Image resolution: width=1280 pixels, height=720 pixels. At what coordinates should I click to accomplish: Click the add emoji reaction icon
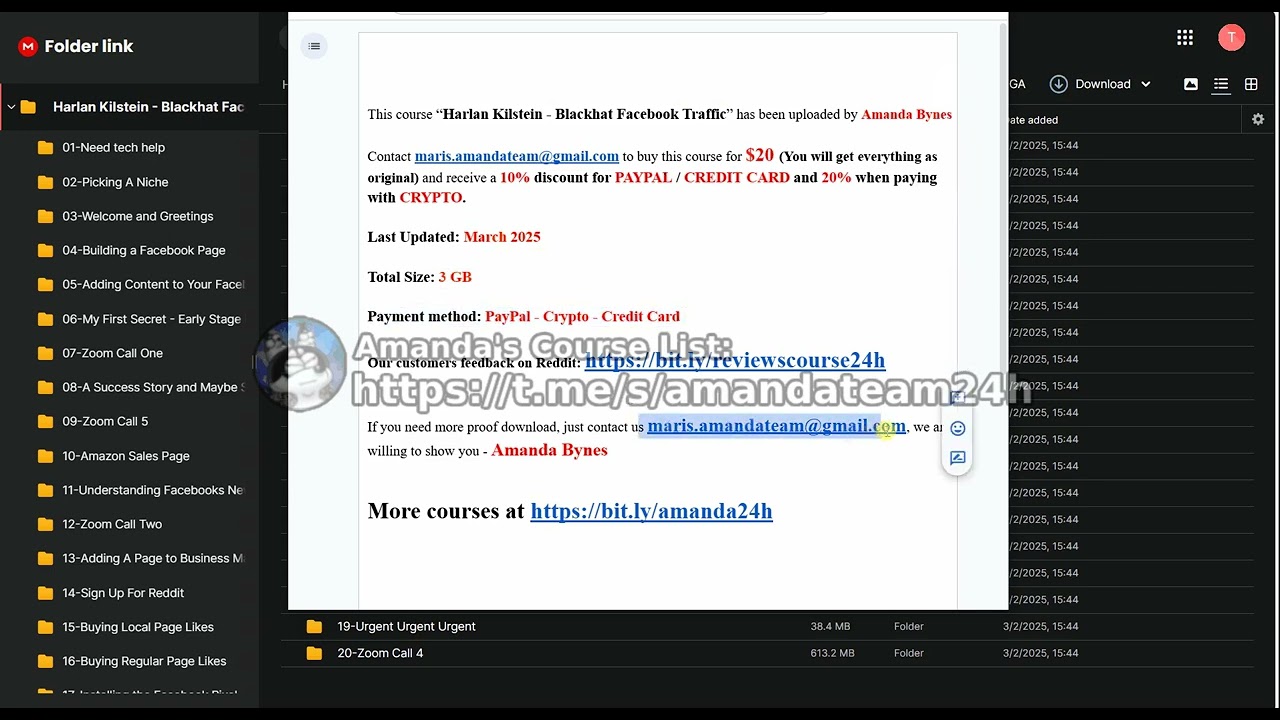click(958, 429)
